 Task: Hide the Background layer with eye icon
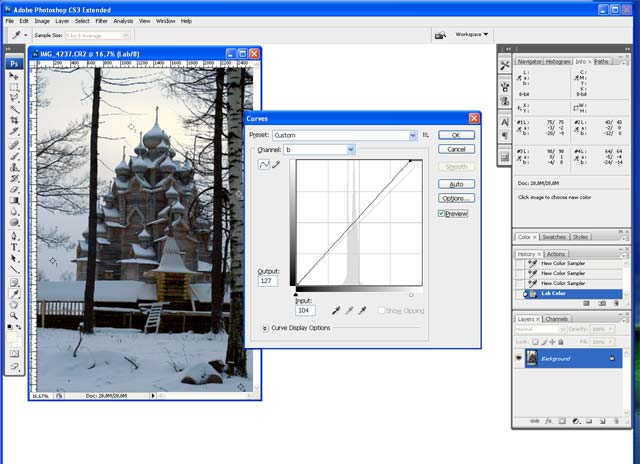[518, 358]
